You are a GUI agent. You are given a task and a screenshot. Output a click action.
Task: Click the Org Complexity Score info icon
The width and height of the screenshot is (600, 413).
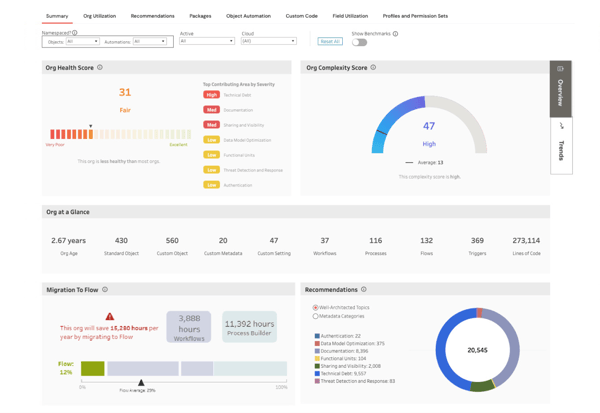pos(373,68)
